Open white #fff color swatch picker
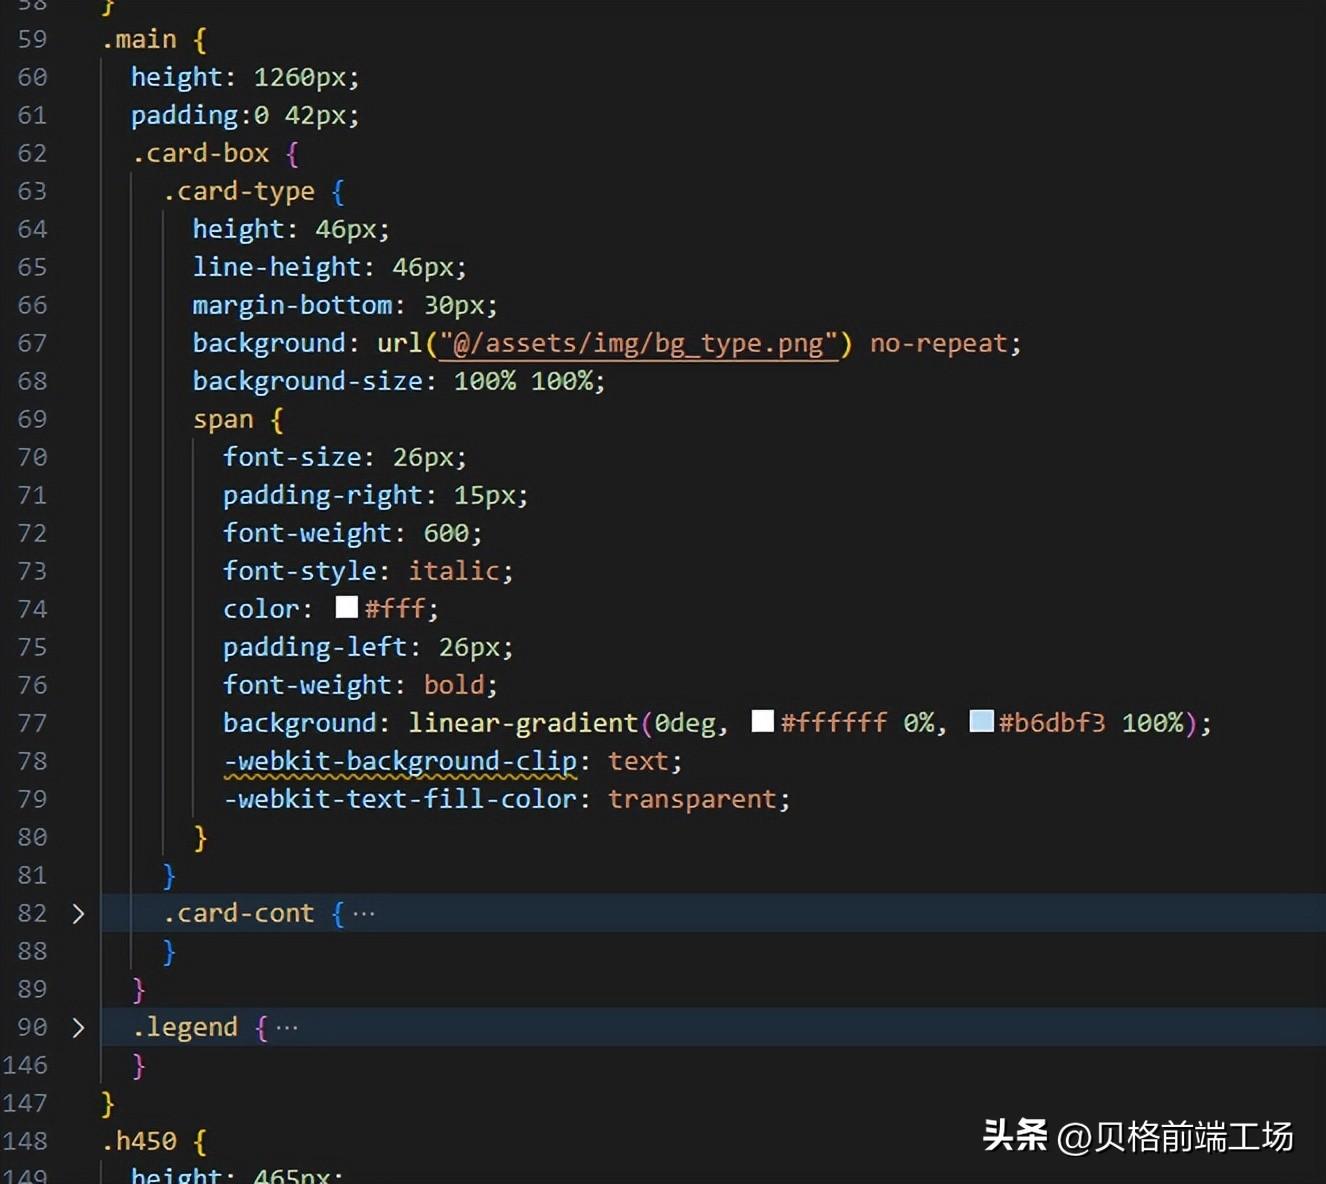The height and width of the screenshot is (1184, 1326). [x=347, y=607]
